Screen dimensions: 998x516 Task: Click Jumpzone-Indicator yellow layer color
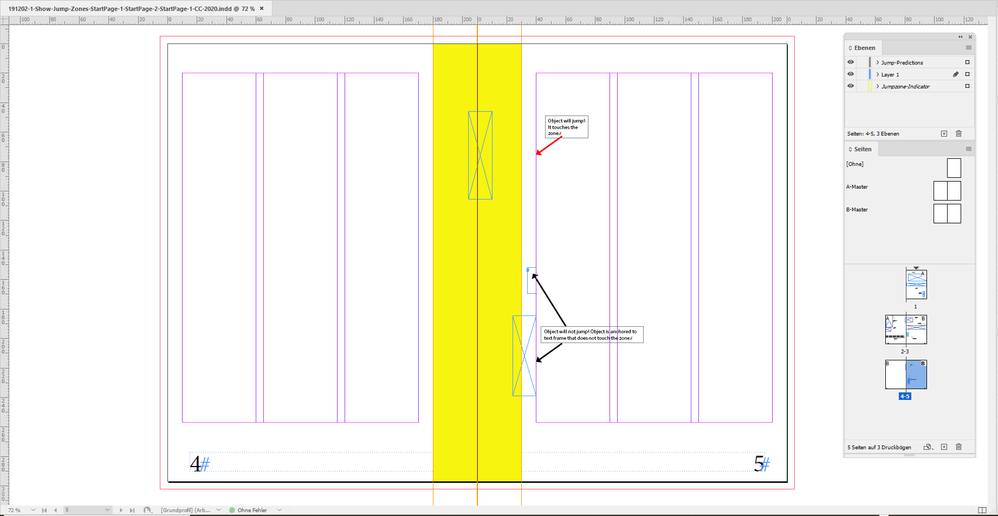click(x=869, y=86)
